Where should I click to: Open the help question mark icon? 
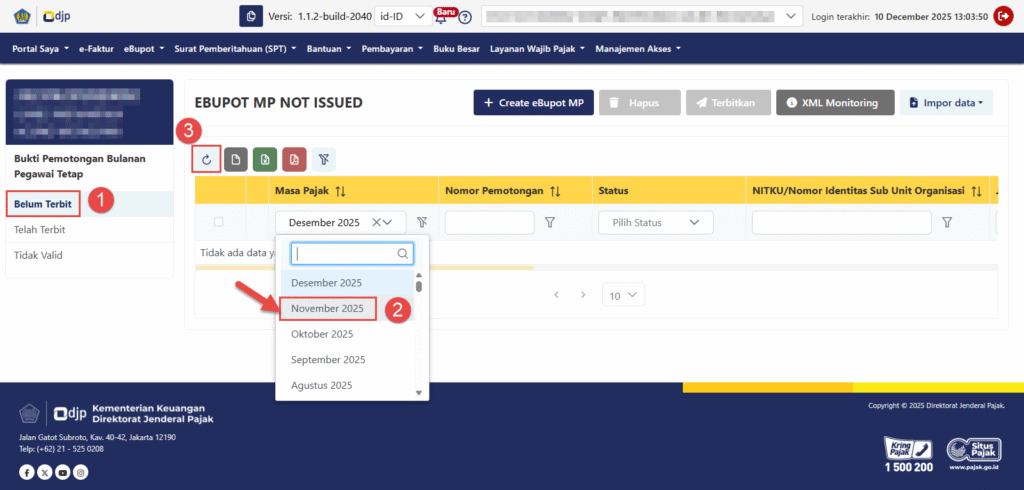[x=465, y=17]
